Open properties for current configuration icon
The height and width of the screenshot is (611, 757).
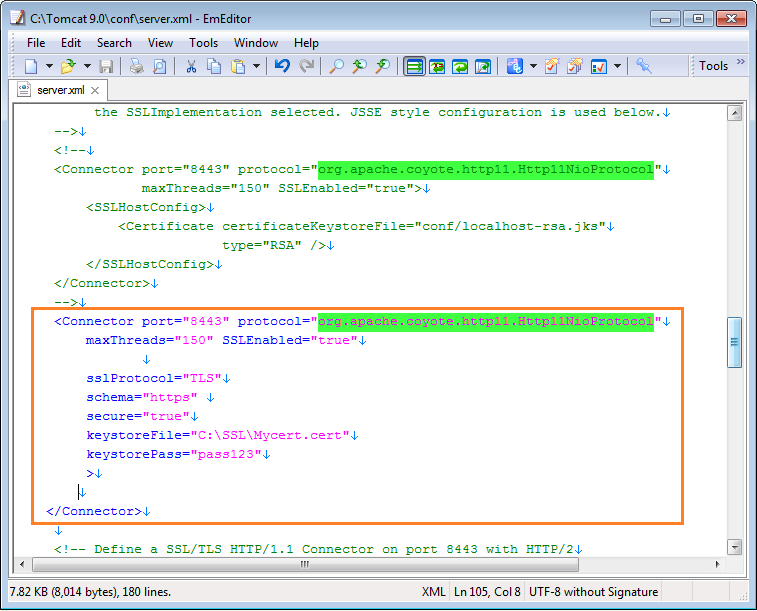(x=552, y=66)
